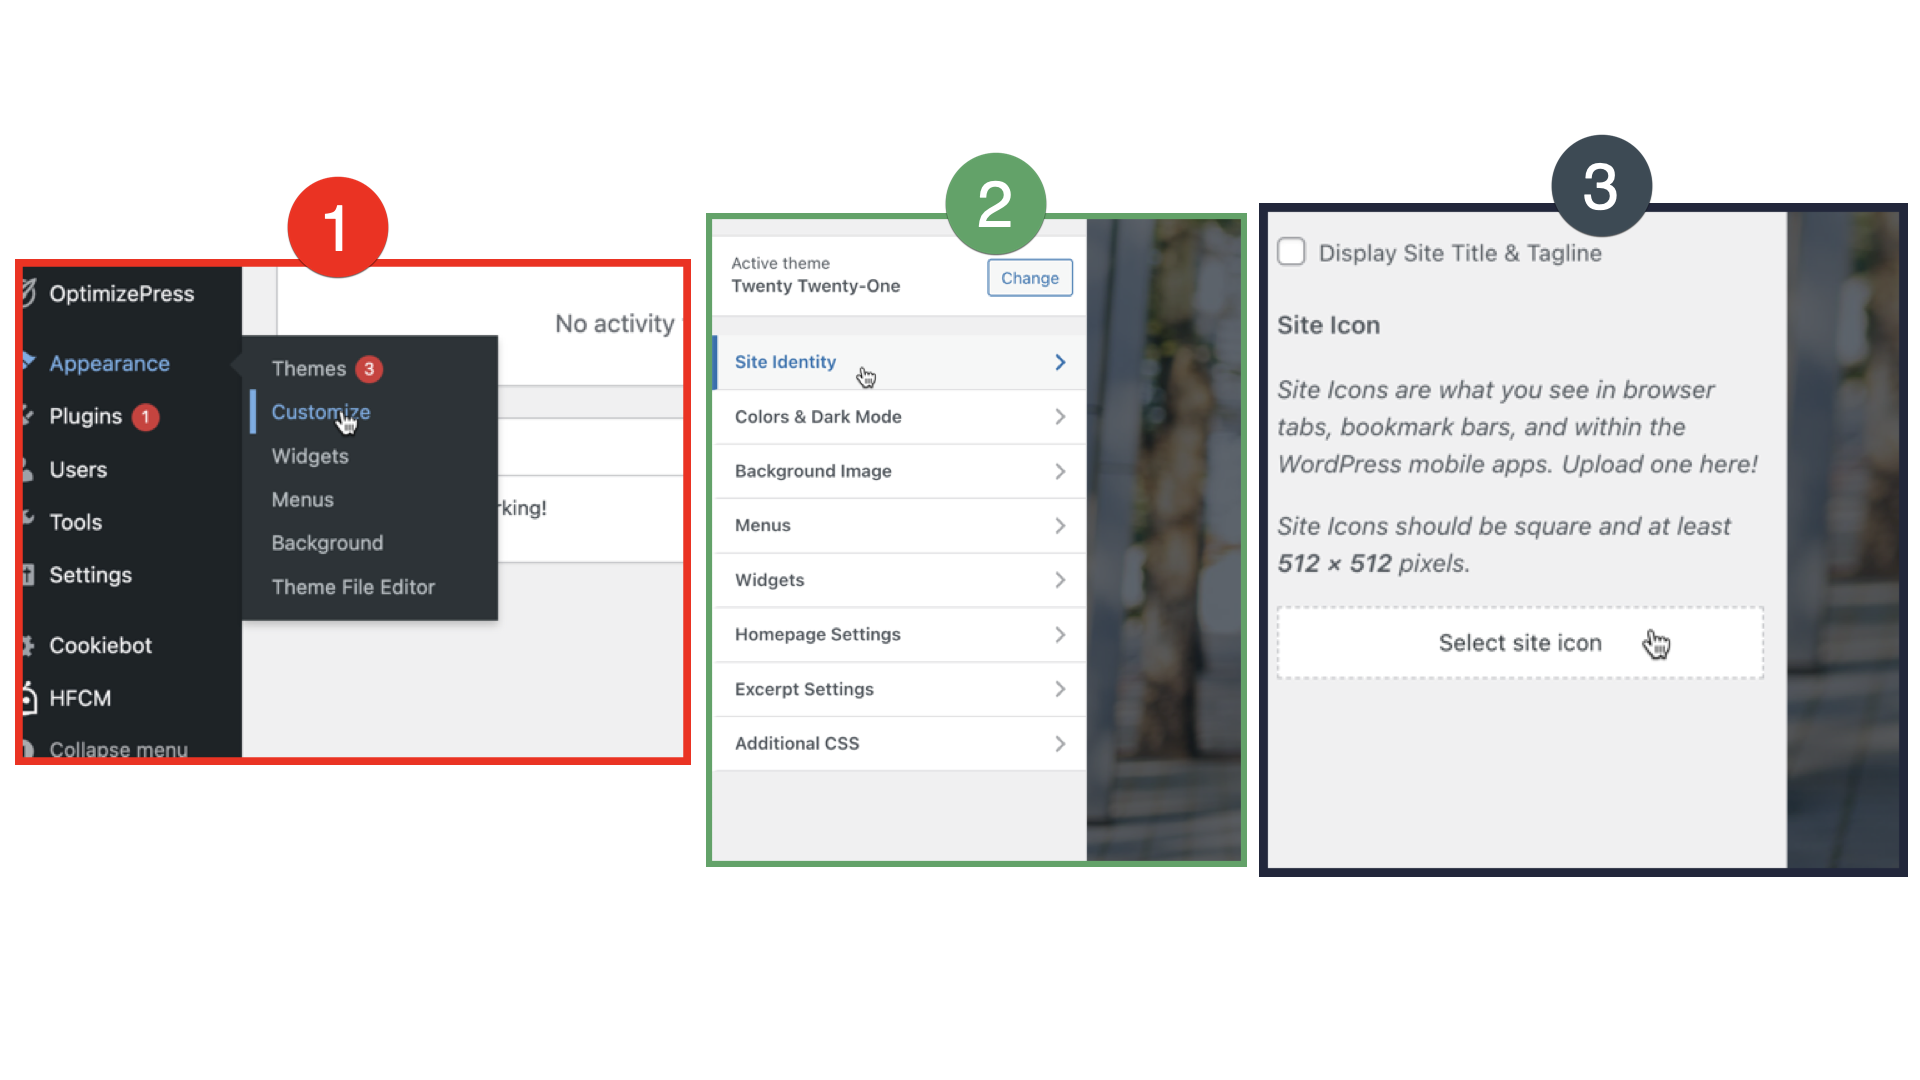Open Themes in Appearance submenu
Viewport: 1920px width, 1080px height.
309,369
